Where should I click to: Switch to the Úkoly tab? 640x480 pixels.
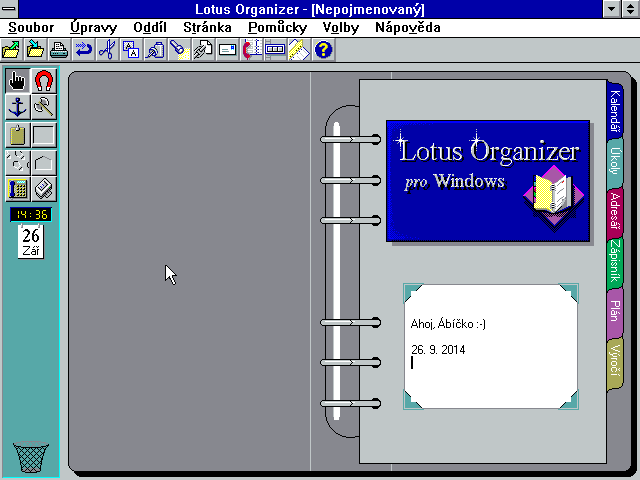coord(615,161)
